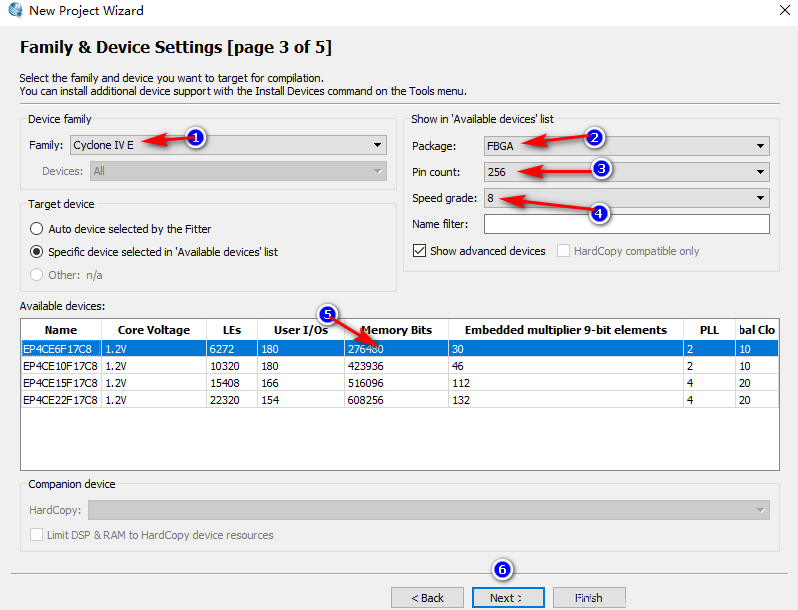Screen dimensions: 798x610
Task: Go back with the Back button
Action: click(427, 598)
